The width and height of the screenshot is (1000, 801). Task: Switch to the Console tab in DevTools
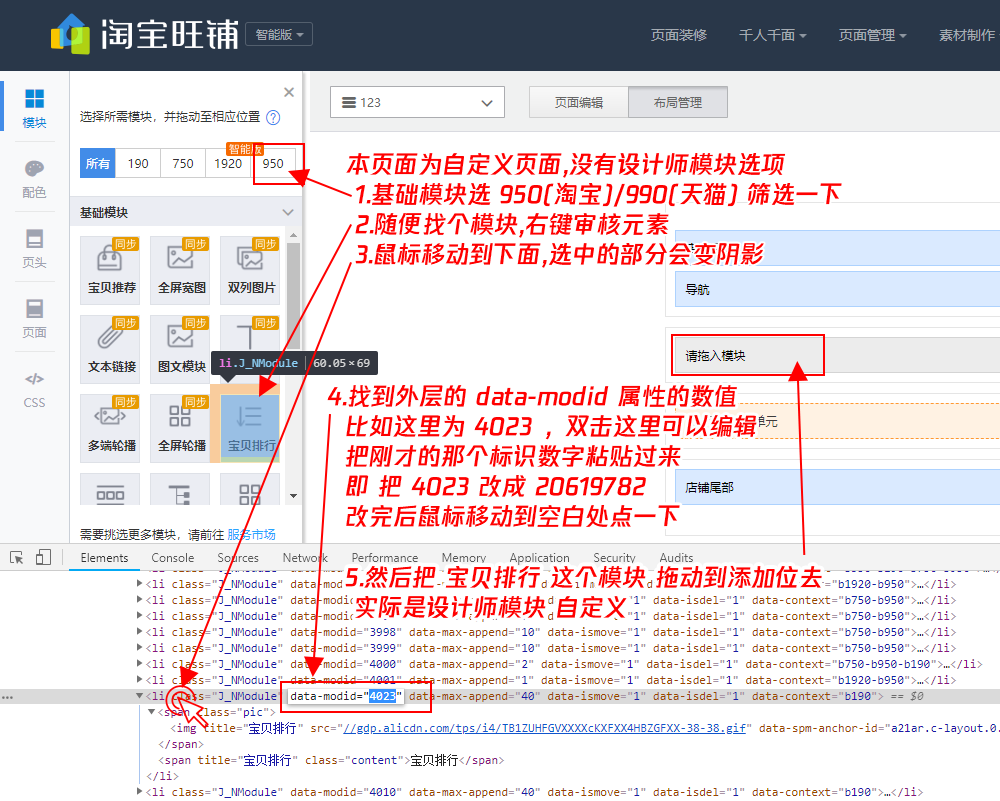[172, 557]
